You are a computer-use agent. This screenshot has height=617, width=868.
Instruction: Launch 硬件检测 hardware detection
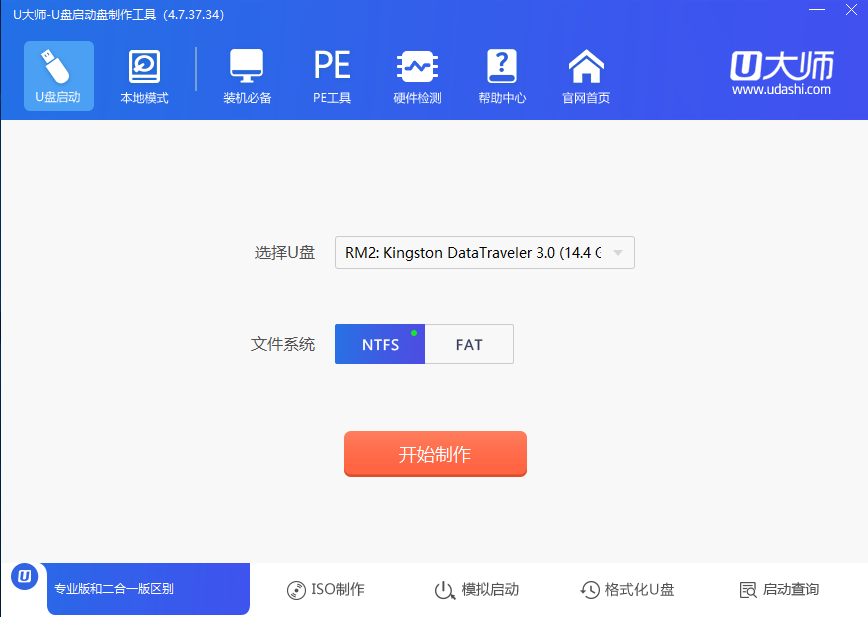click(417, 76)
